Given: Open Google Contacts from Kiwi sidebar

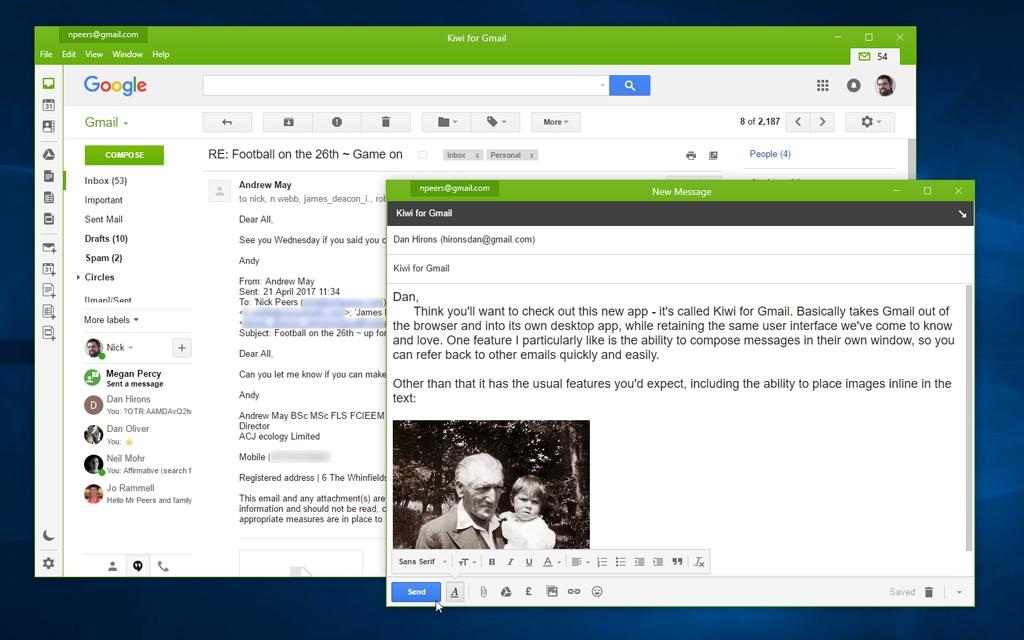Looking at the screenshot, I should 48,126.
